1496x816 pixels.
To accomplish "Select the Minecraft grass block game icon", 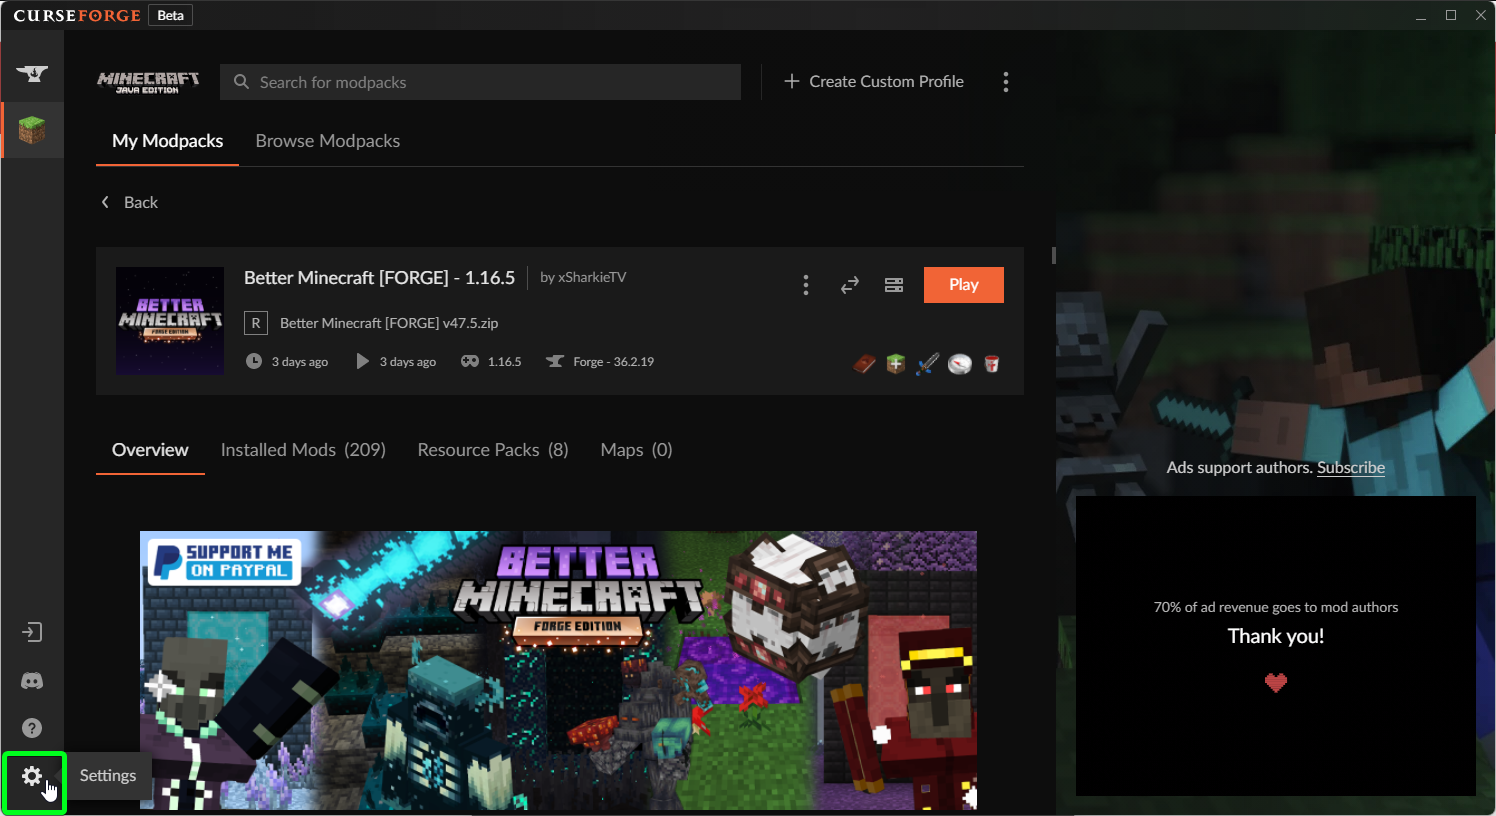I will coord(32,130).
